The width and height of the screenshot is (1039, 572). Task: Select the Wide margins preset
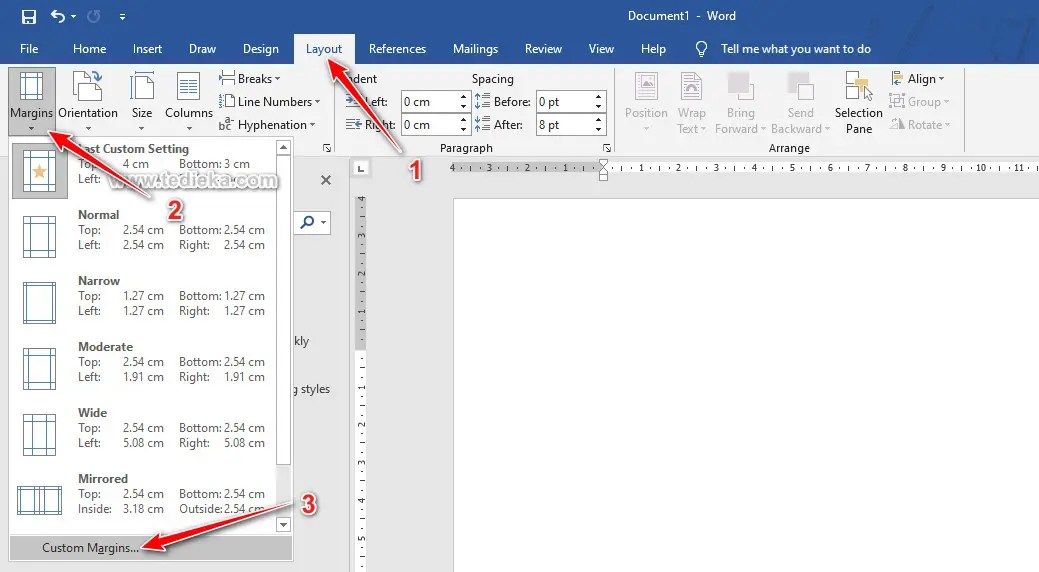[143, 434]
